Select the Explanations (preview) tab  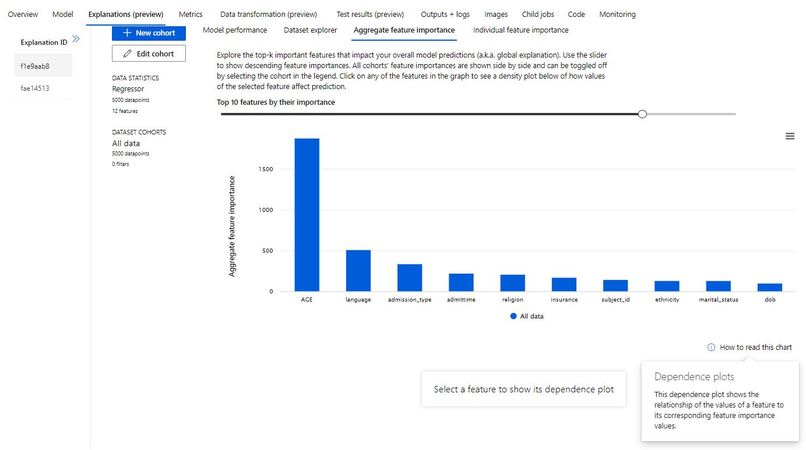tap(126, 14)
